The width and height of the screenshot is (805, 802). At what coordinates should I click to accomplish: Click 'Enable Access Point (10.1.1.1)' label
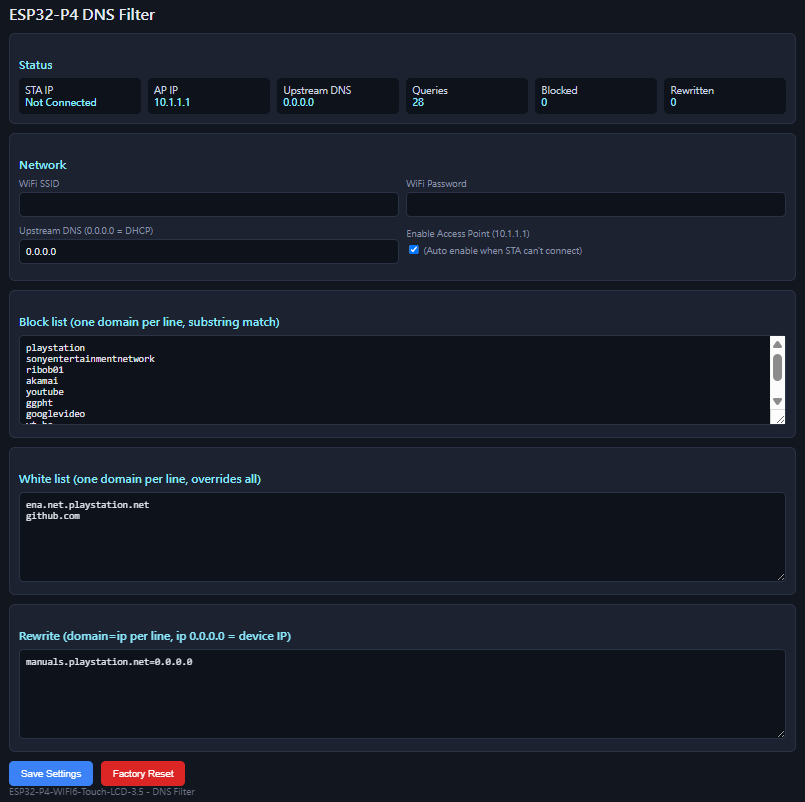click(x=468, y=234)
